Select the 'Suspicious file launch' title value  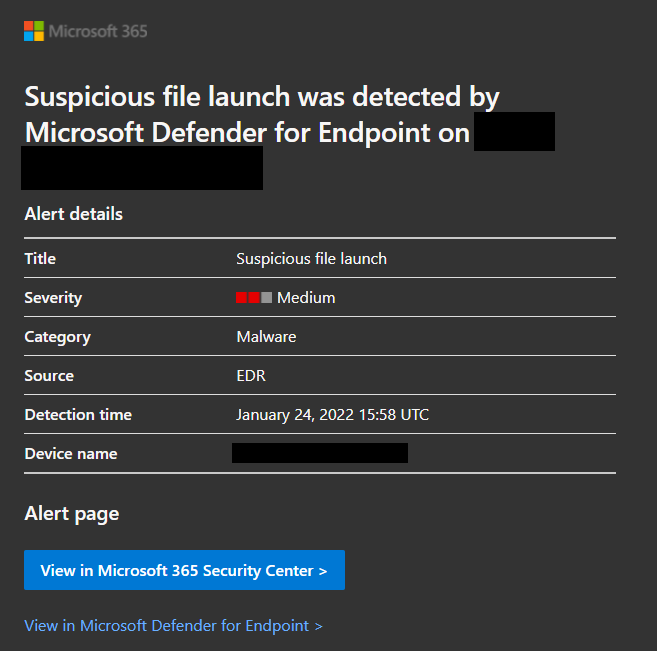pos(311,258)
